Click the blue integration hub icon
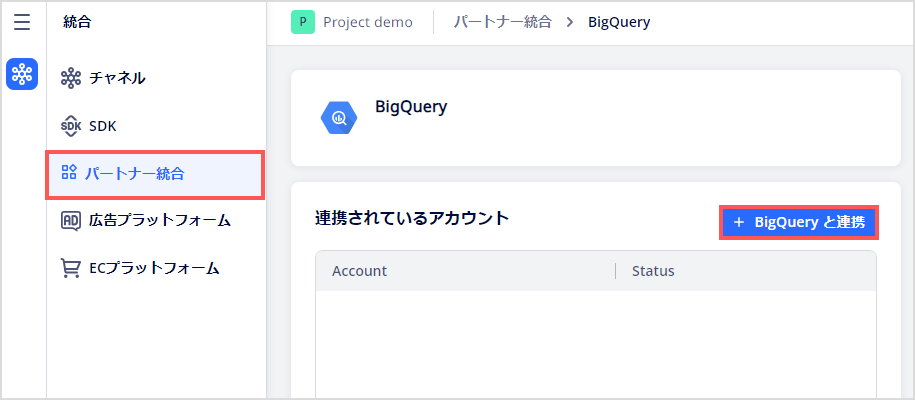Image resolution: width=915 pixels, height=400 pixels. pos(22,74)
